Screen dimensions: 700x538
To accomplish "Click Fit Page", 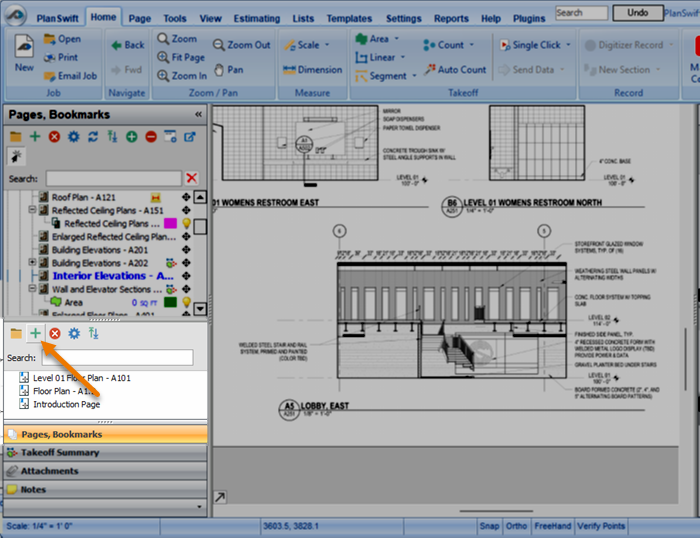I will 181,57.
